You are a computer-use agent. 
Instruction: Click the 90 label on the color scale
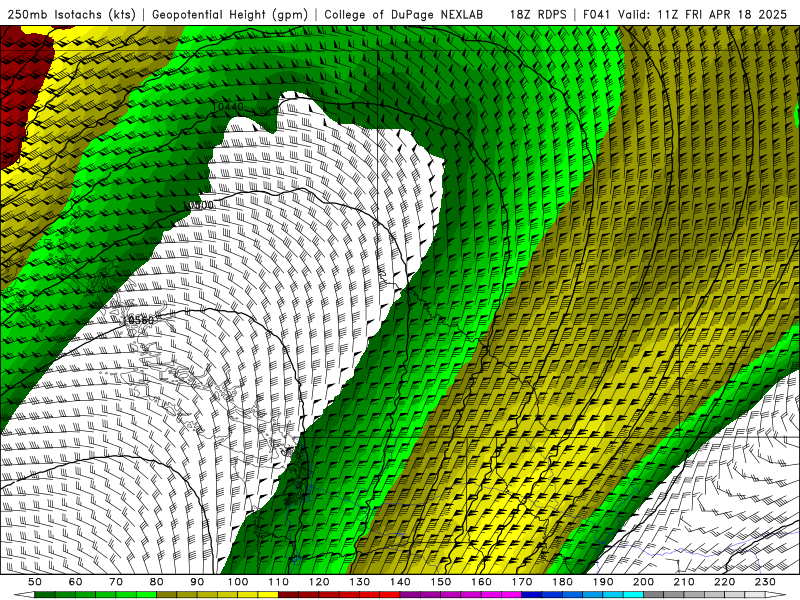197,582
